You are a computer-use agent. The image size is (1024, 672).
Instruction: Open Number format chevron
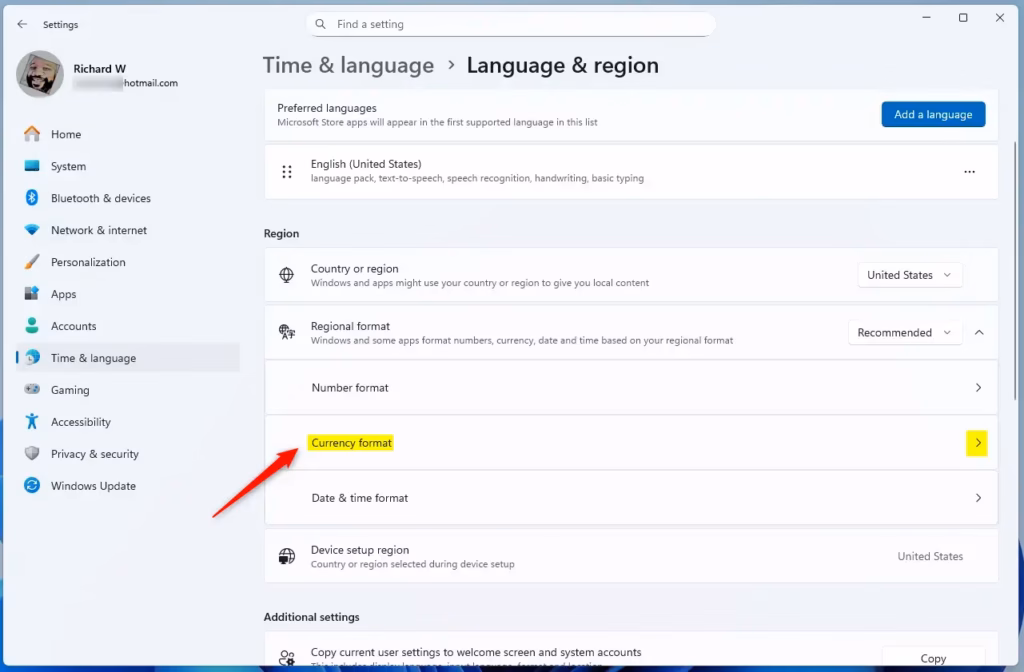pos(978,388)
